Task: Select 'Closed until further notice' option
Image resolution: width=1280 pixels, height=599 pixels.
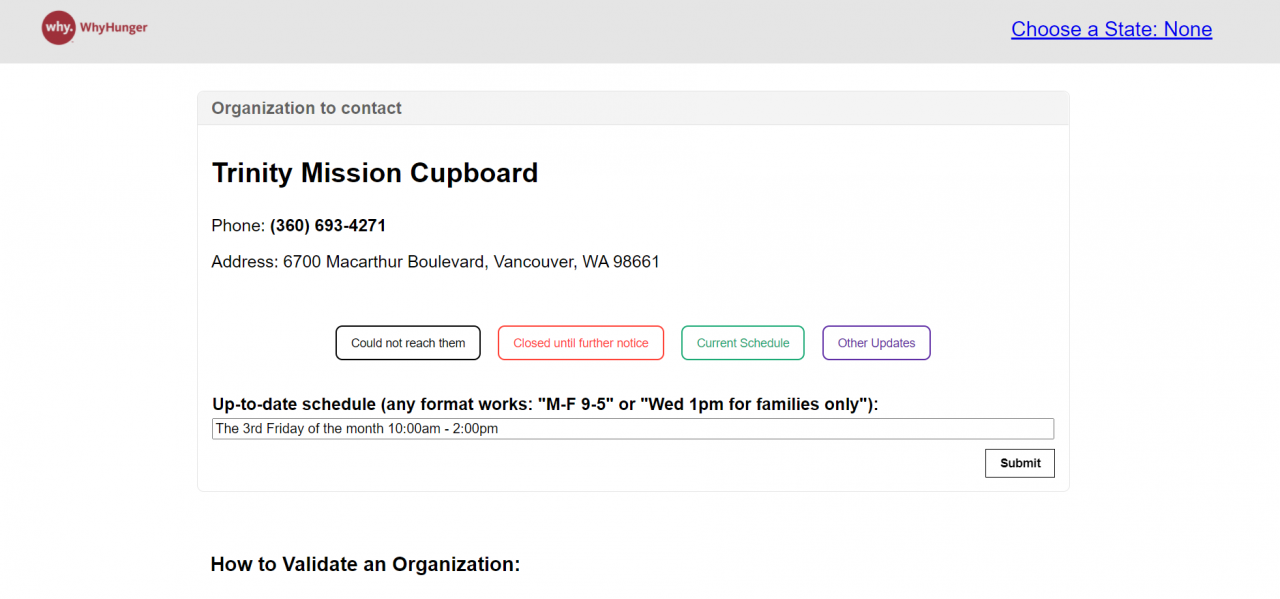Action: click(x=580, y=343)
